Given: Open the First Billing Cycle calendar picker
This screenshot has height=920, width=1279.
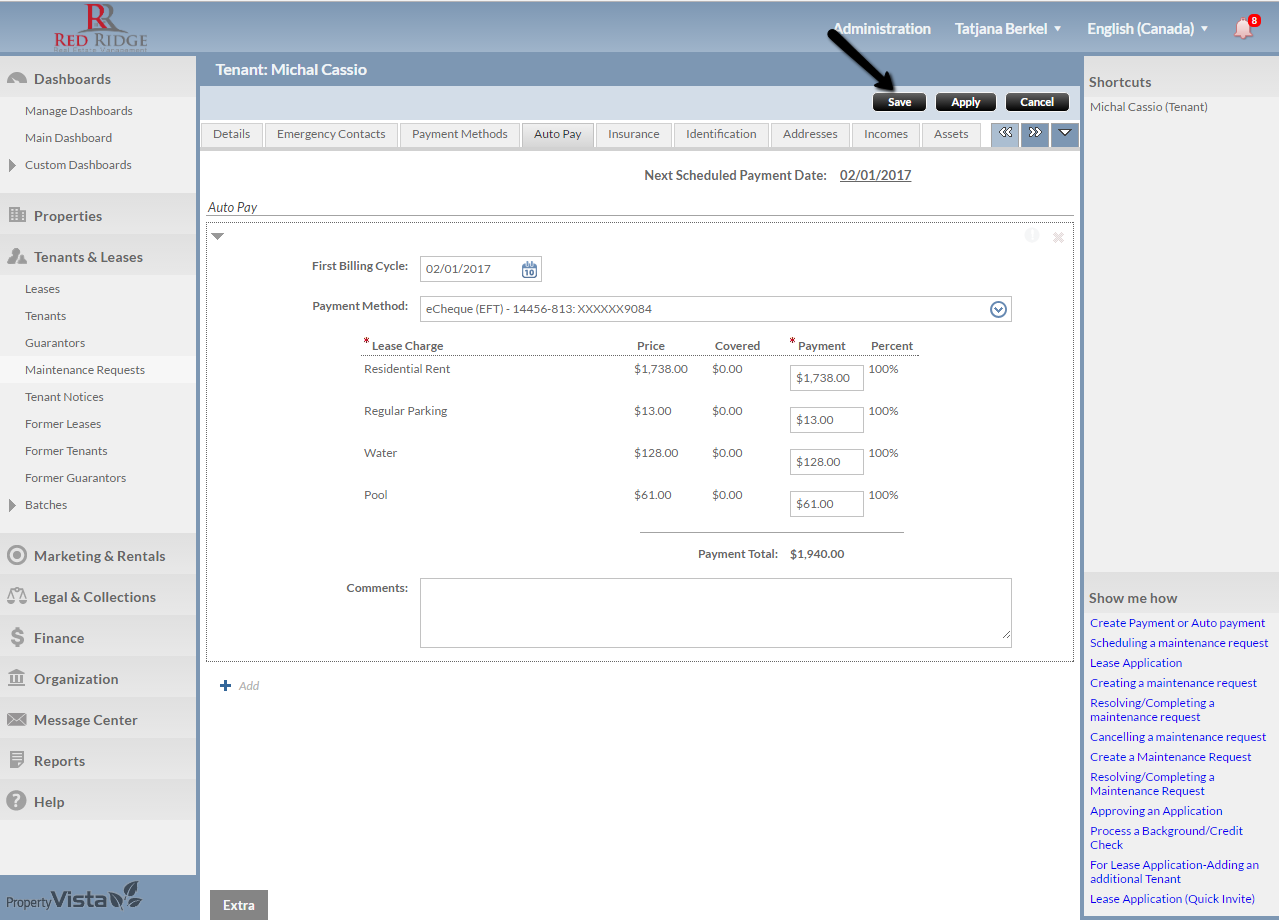Looking at the screenshot, I should pyautogui.click(x=529, y=269).
